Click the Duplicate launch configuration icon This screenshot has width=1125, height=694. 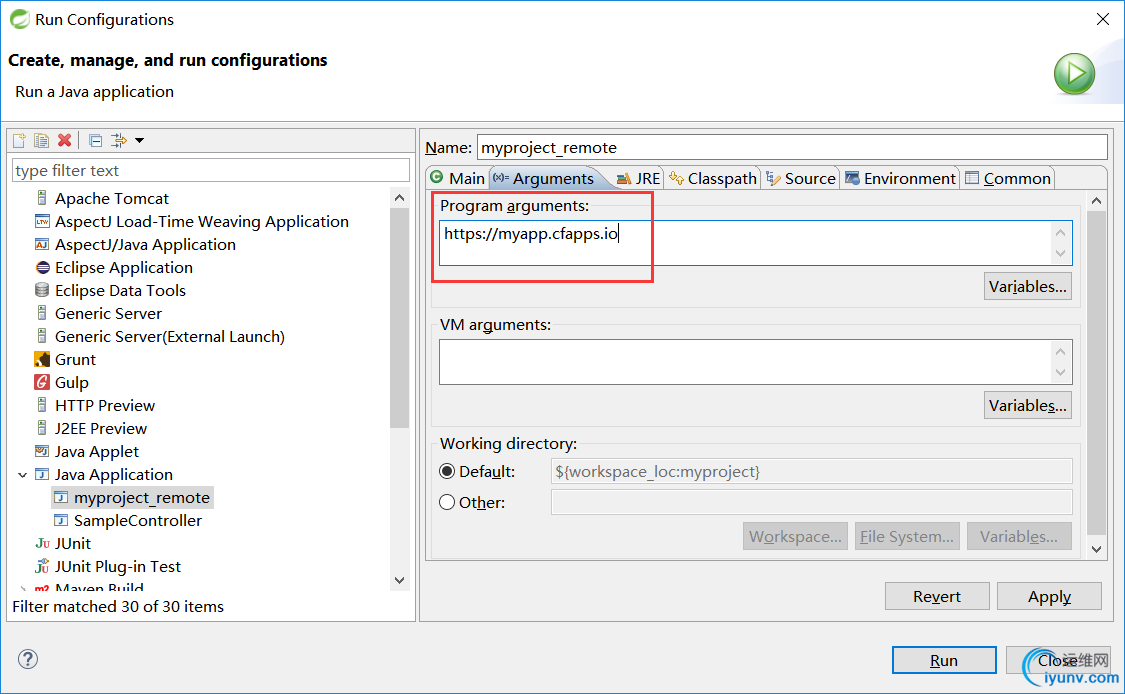[x=42, y=140]
